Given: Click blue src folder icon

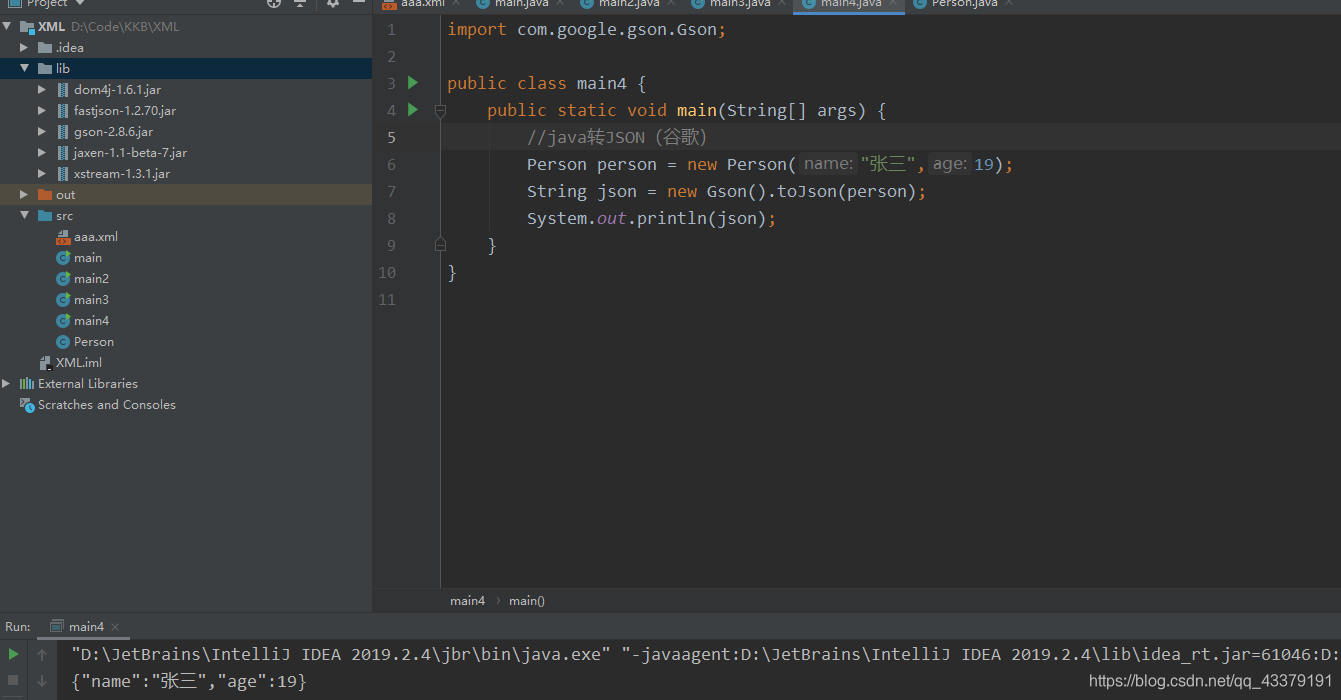Looking at the screenshot, I should click(x=45, y=216).
